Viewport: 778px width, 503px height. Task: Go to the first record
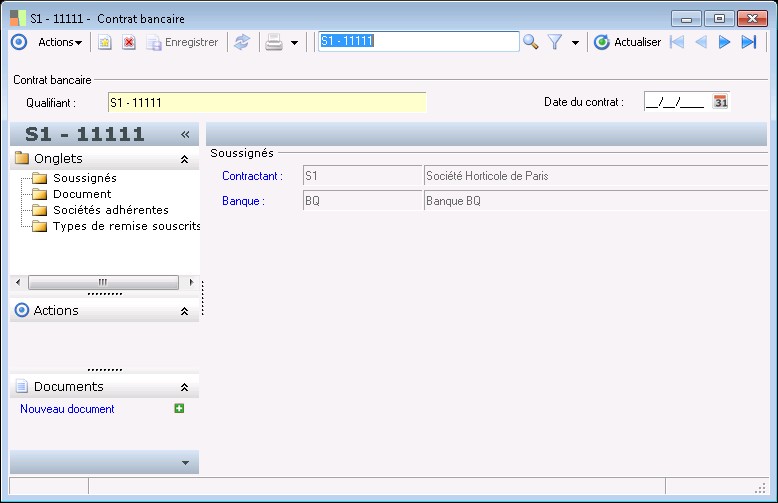[x=677, y=42]
